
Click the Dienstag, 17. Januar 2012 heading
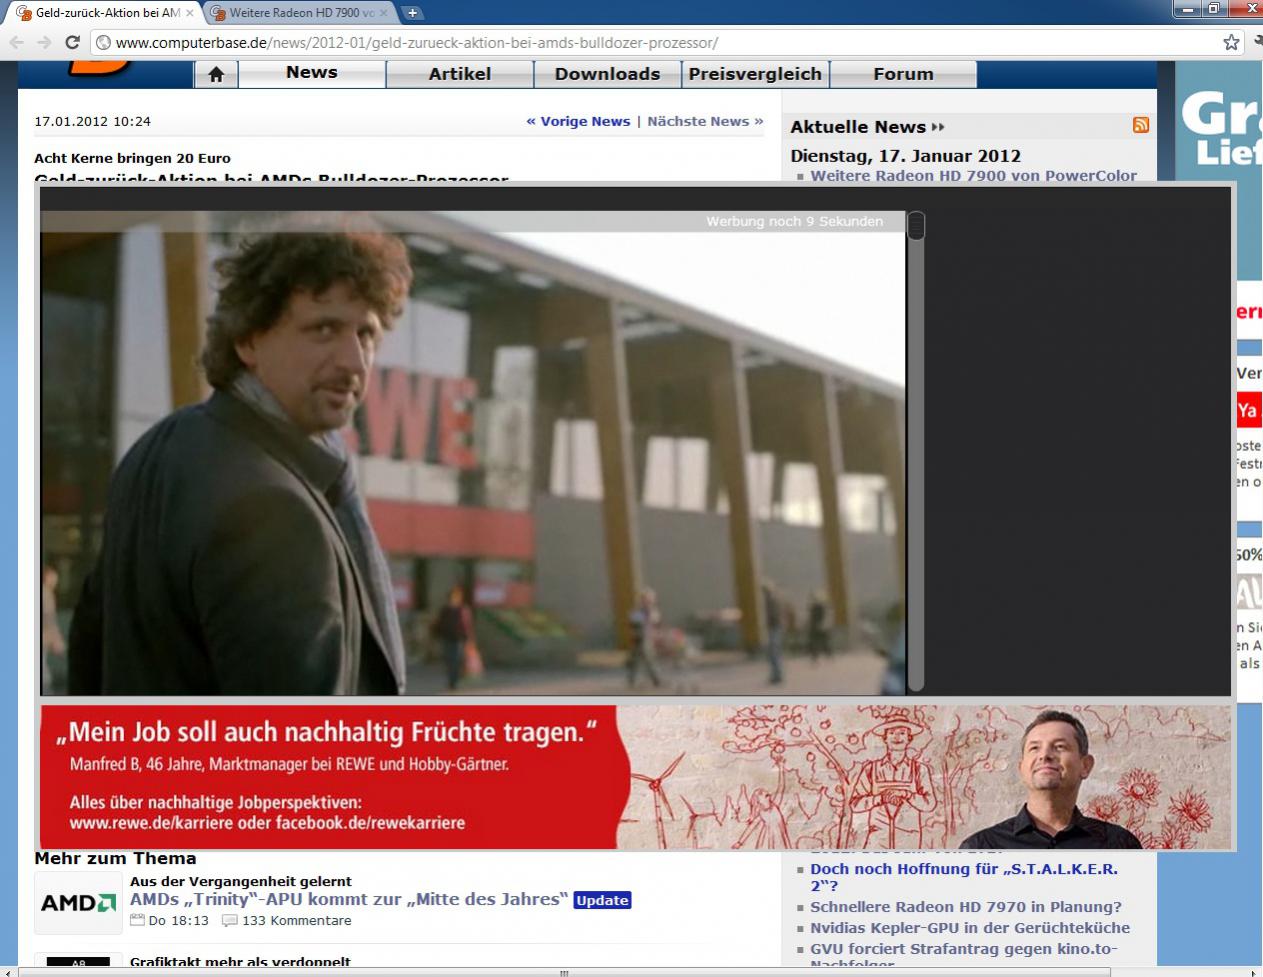905,156
